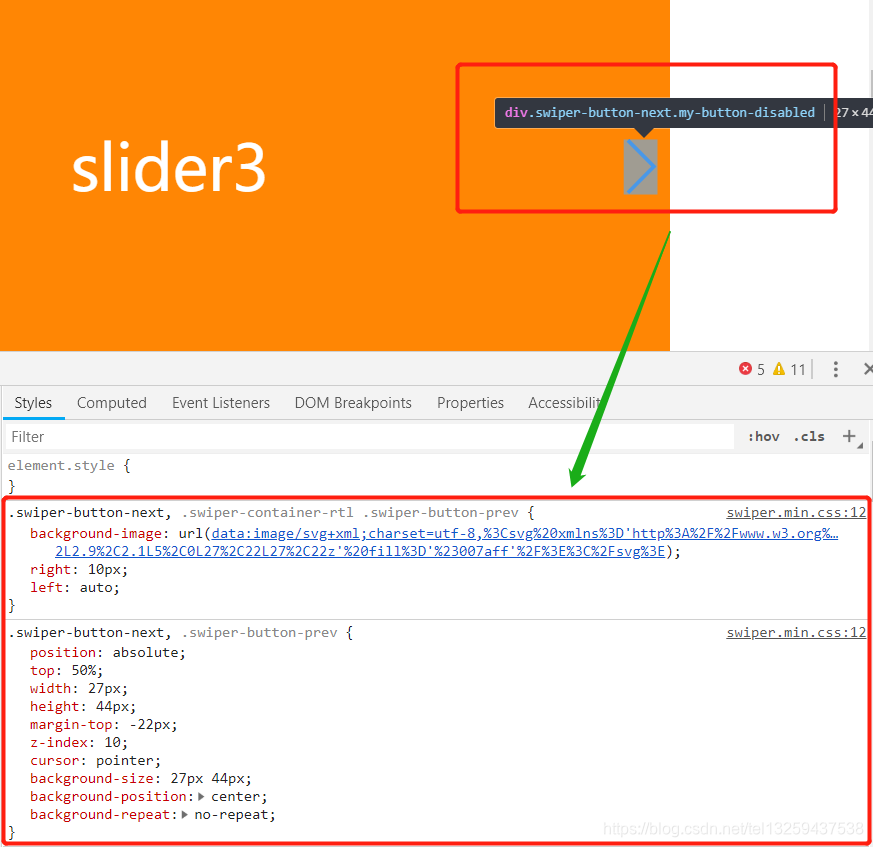Open the DOM Breakpoints tab
This screenshot has width=873, height=847.
coord(353,403)
